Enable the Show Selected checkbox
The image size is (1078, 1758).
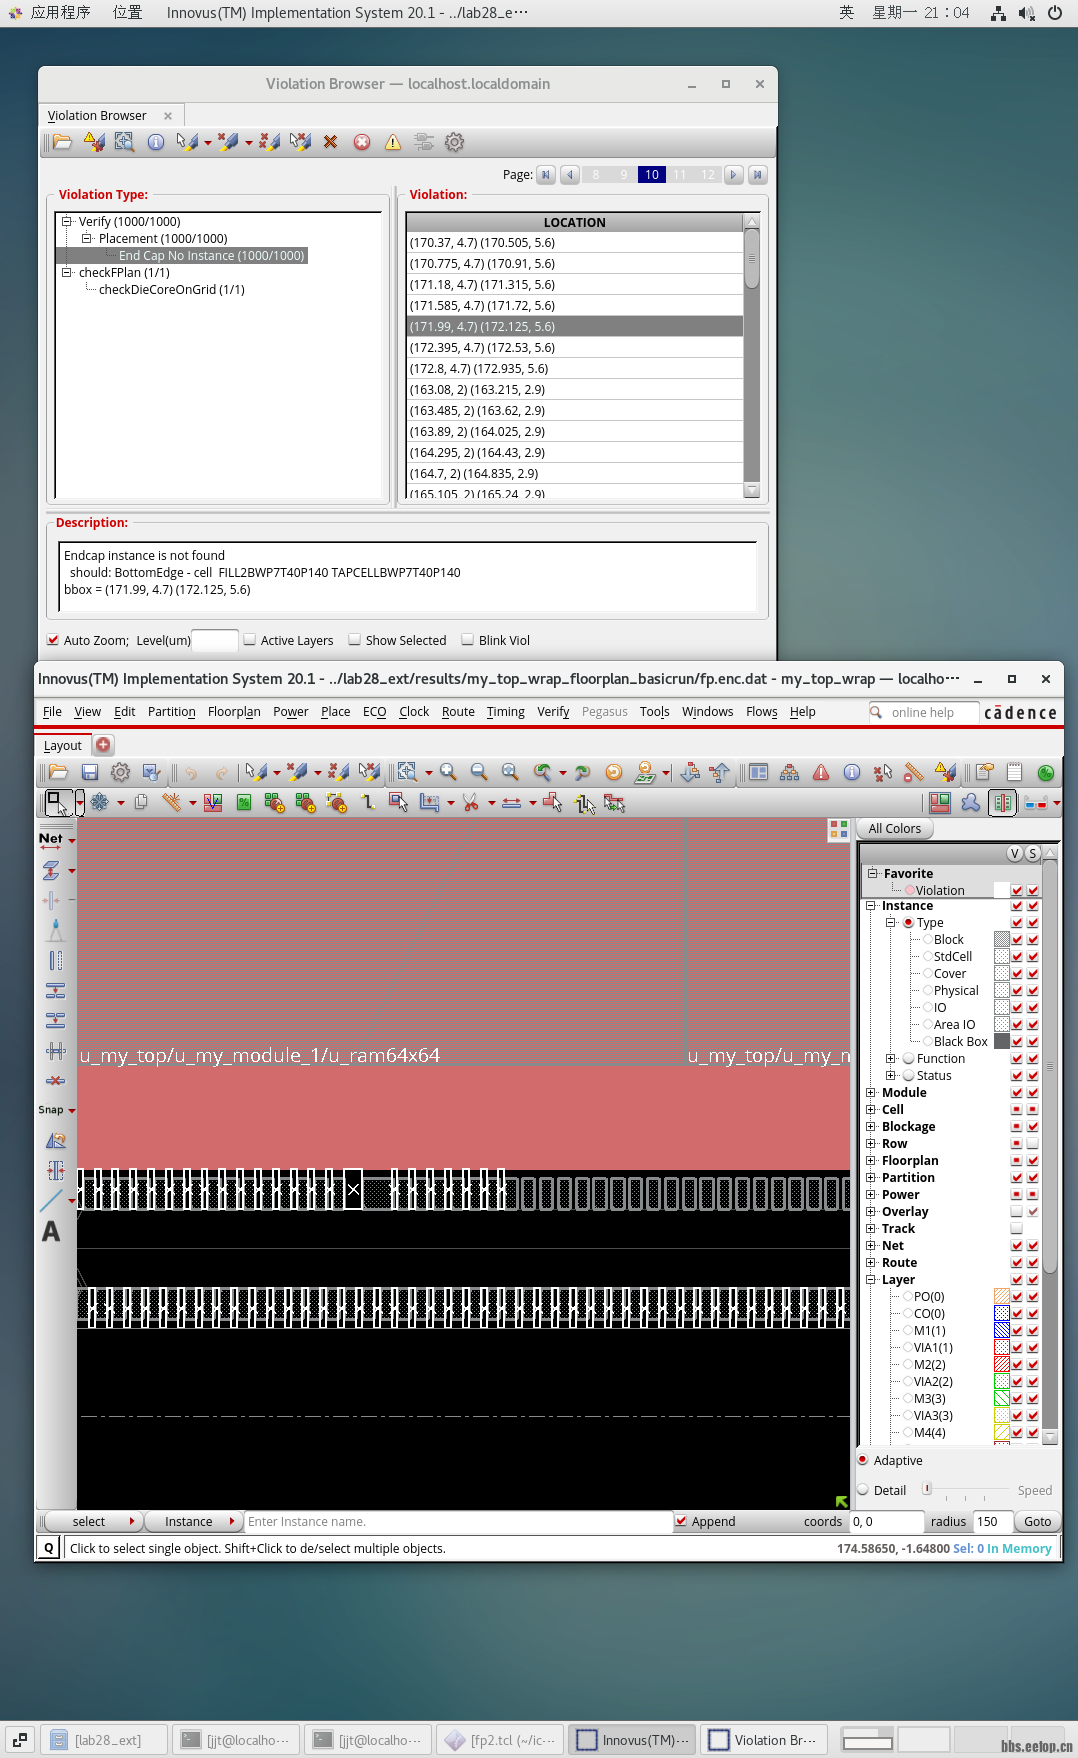[355, 640]
